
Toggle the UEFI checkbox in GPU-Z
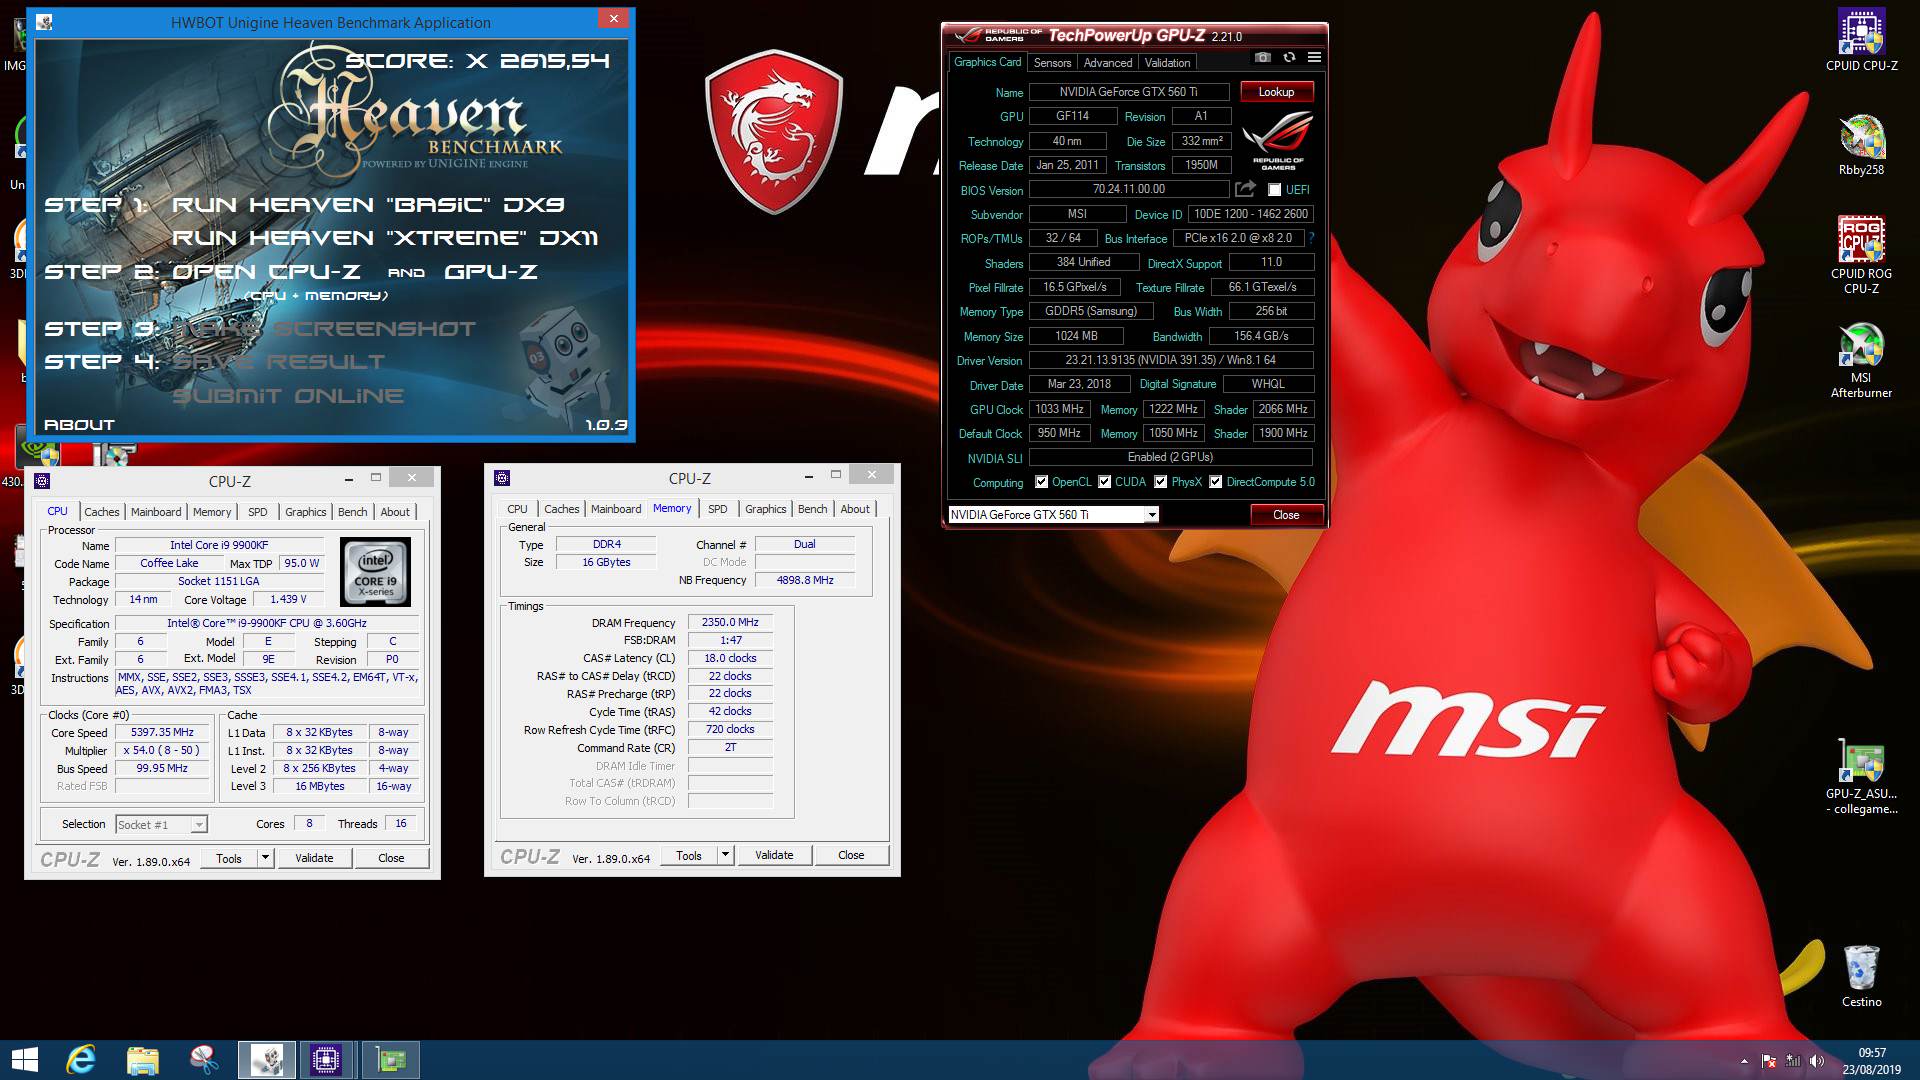1274,189
